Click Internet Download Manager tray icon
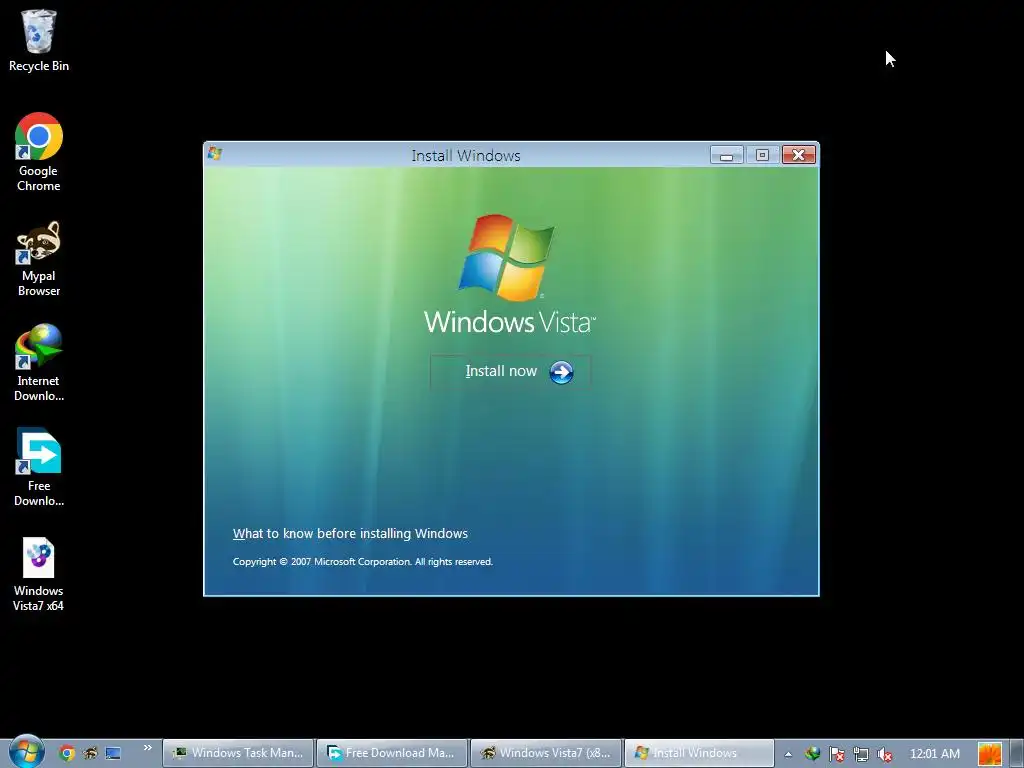The width and height of the screenshot is (1024, 768). coord(812,754)
